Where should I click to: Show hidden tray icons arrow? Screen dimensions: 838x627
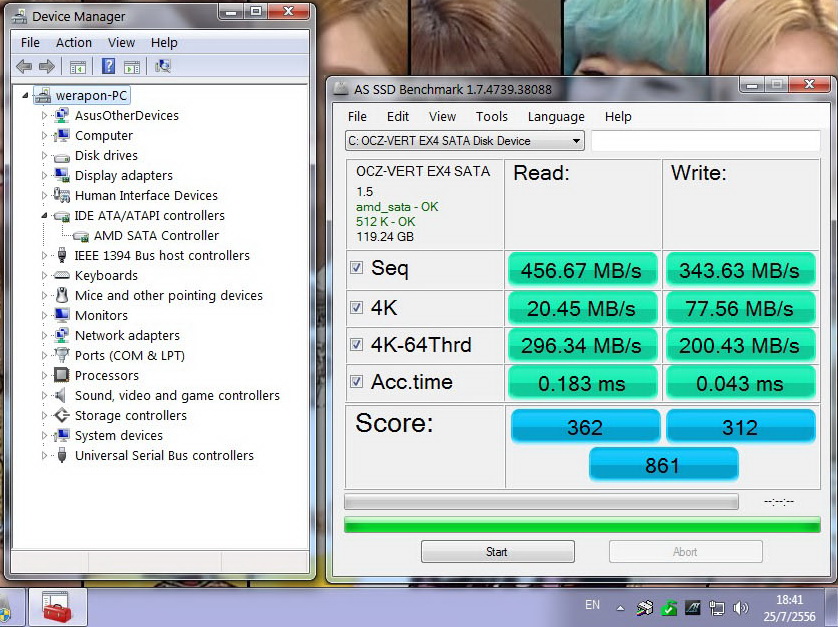620,608
